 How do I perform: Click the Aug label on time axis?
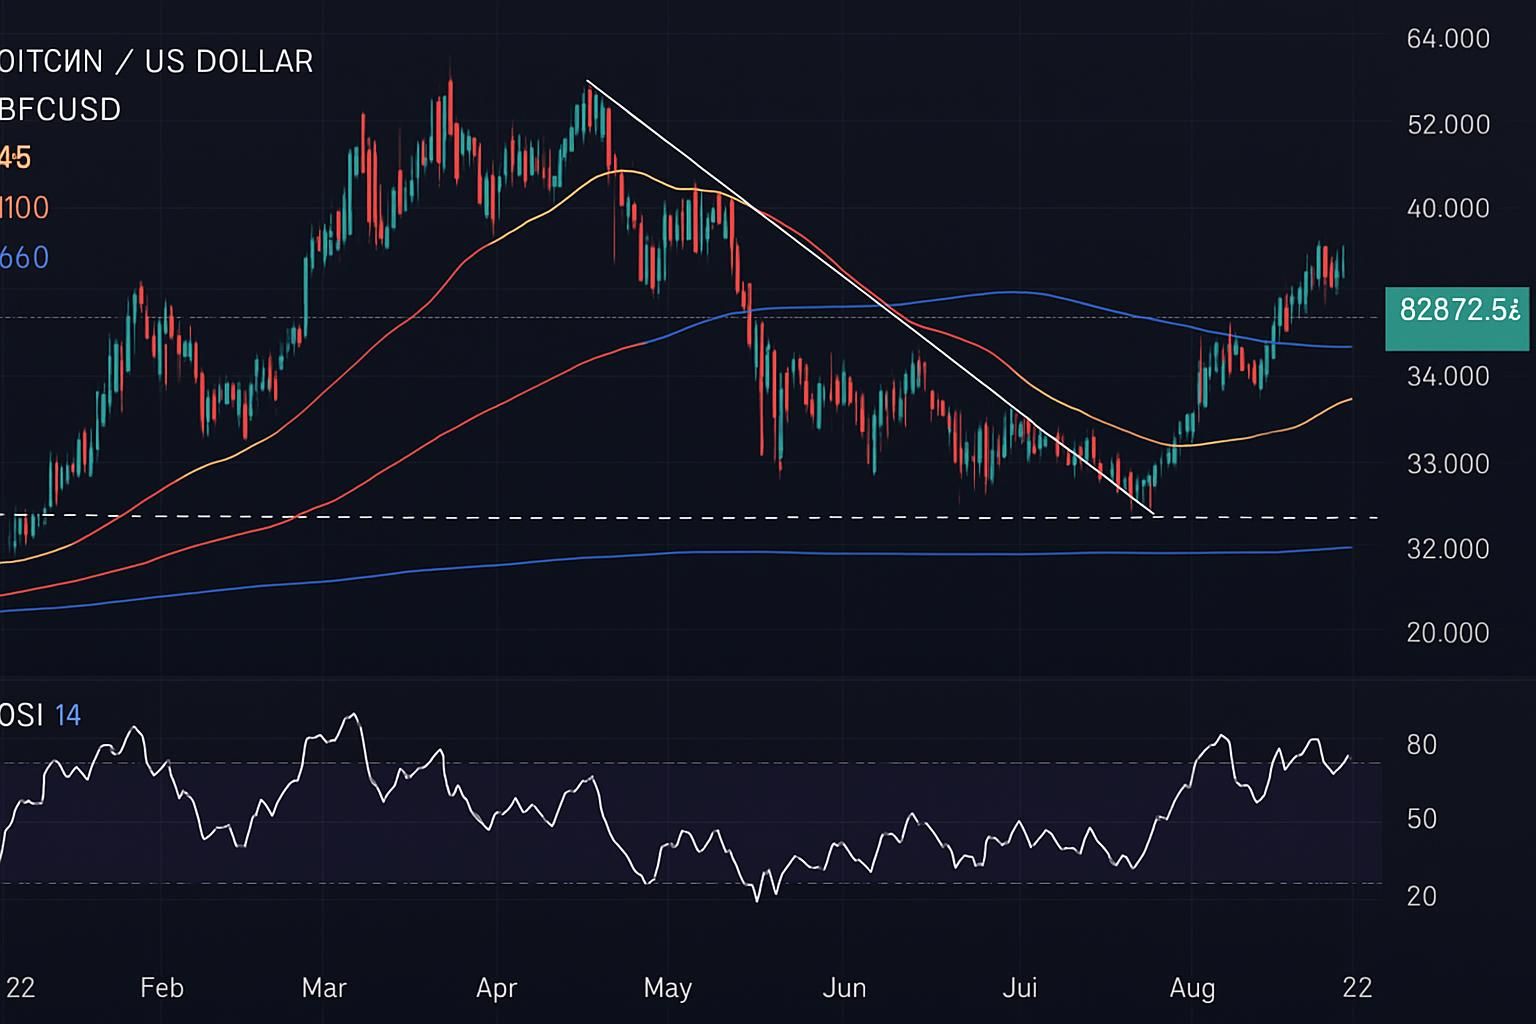coord(1193,988)
